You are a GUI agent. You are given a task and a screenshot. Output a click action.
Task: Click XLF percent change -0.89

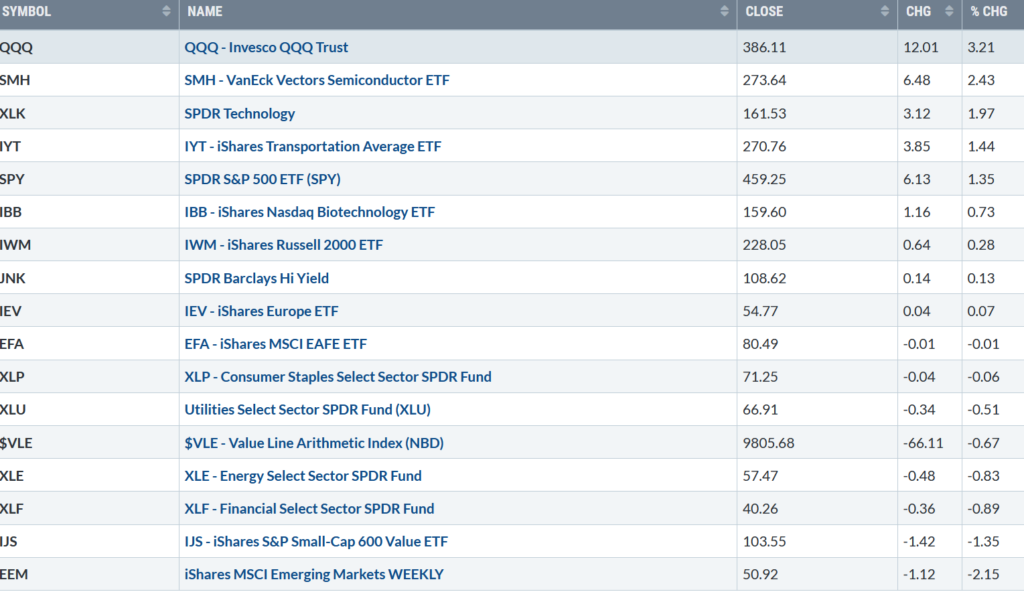coord(984,508)
